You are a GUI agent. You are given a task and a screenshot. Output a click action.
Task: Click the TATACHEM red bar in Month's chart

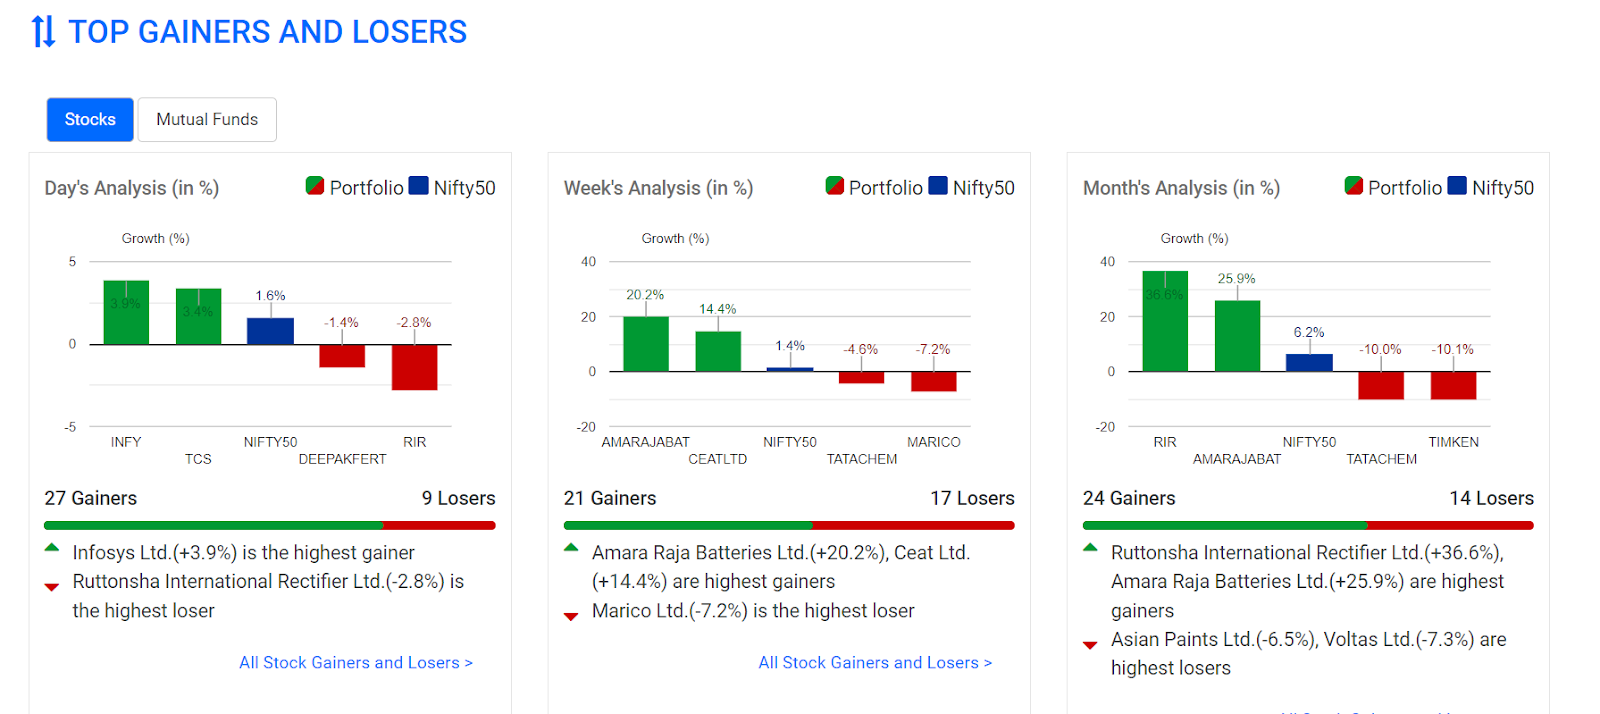[x=1381, y=386]
